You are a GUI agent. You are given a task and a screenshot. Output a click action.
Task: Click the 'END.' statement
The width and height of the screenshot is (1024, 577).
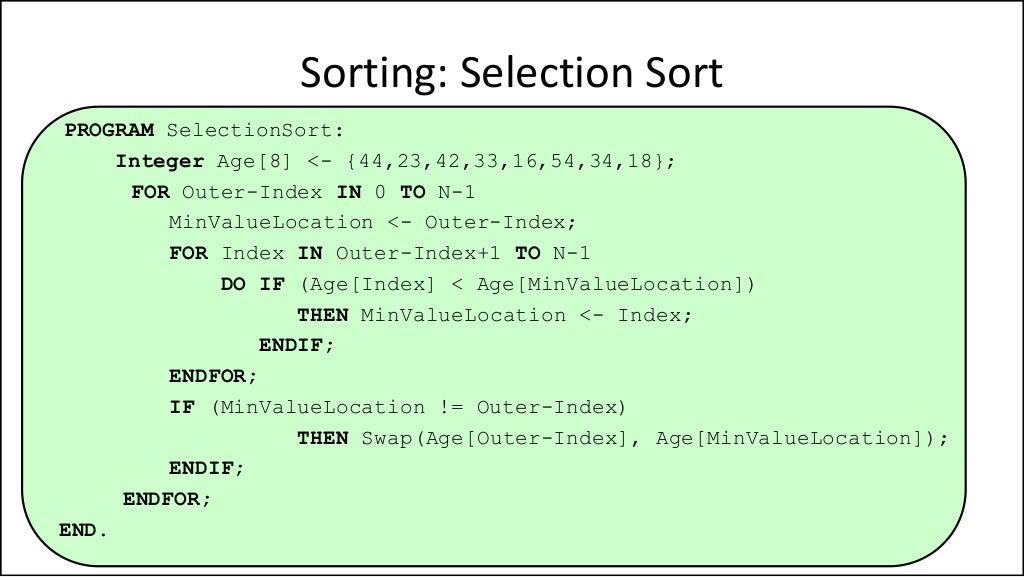coord(82,530)
